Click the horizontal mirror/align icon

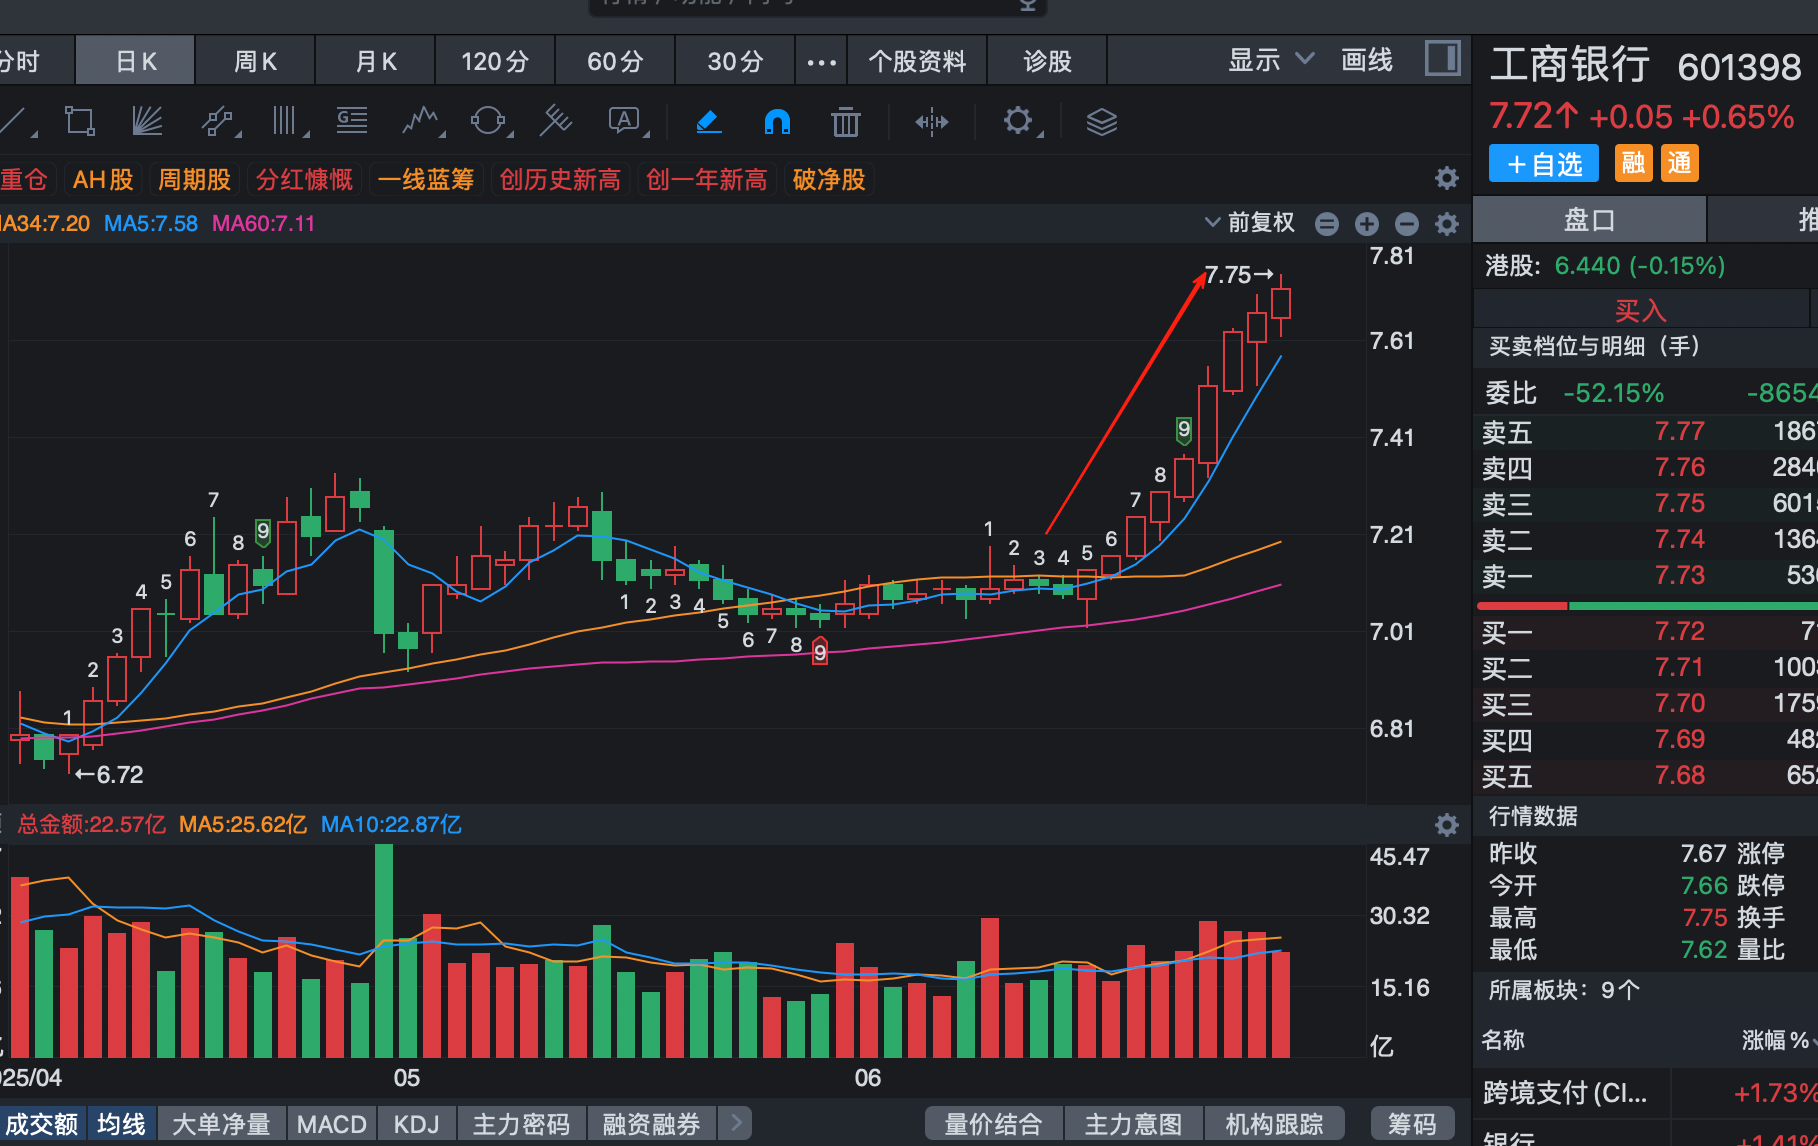pyautogui.click(x=932, y=122)
